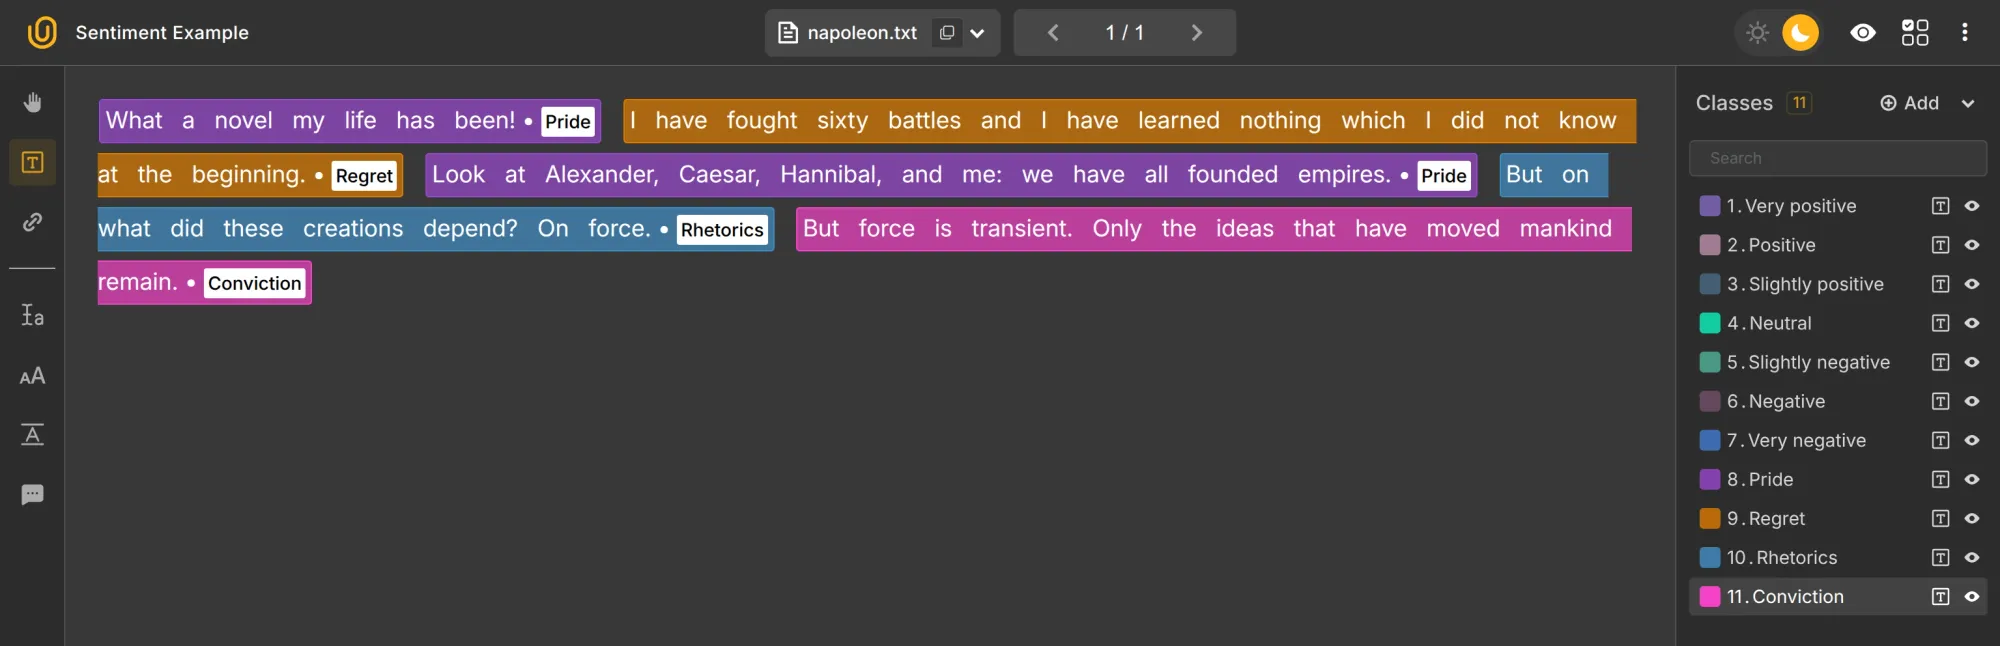Expand the Add class dropdown arrow
This screenshot has height=646, width=2000.
[1968, 103]
